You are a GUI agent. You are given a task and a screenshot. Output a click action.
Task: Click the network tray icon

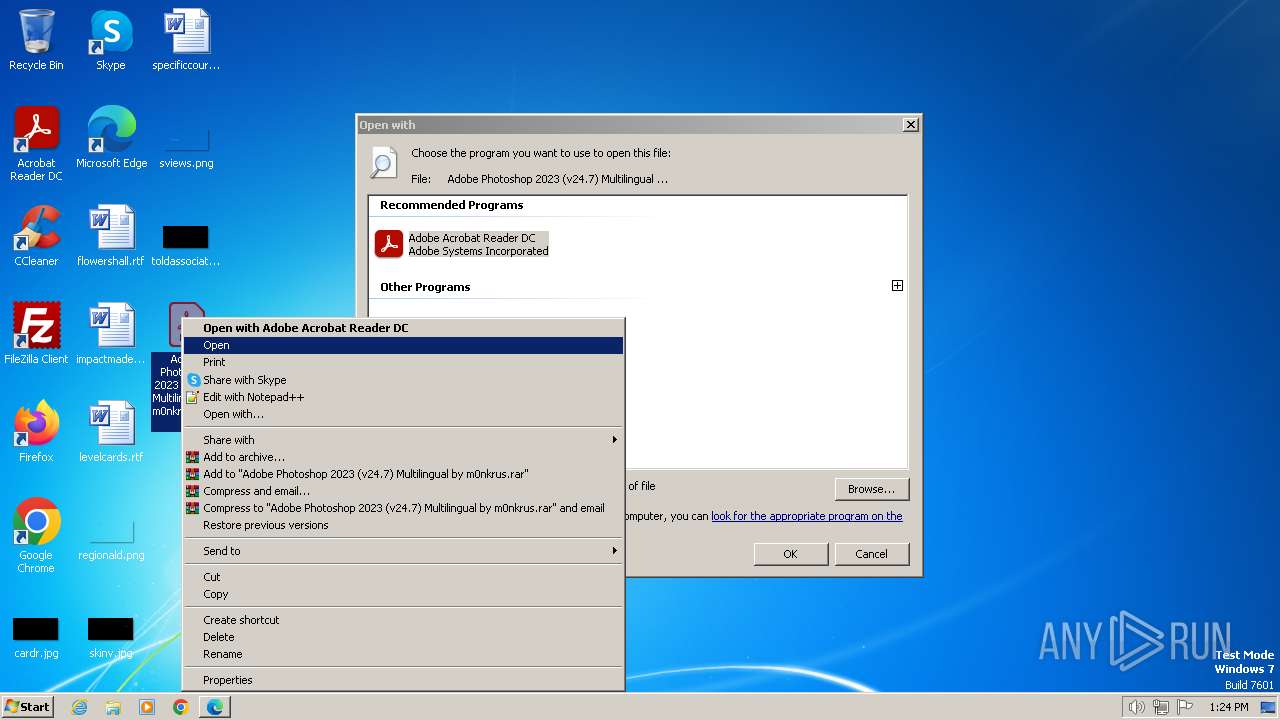(1161, 707)
